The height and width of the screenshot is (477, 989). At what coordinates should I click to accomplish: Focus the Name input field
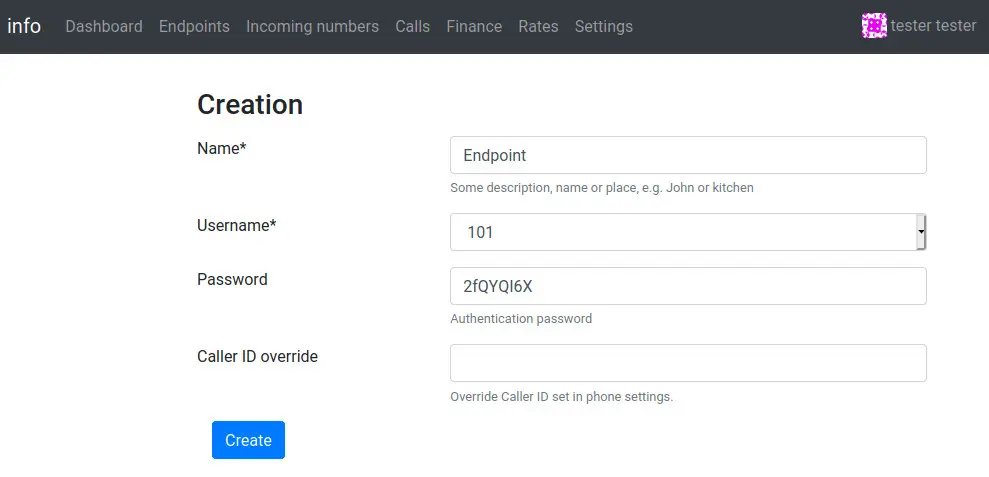pyautogui.click(x=688, y=155)
